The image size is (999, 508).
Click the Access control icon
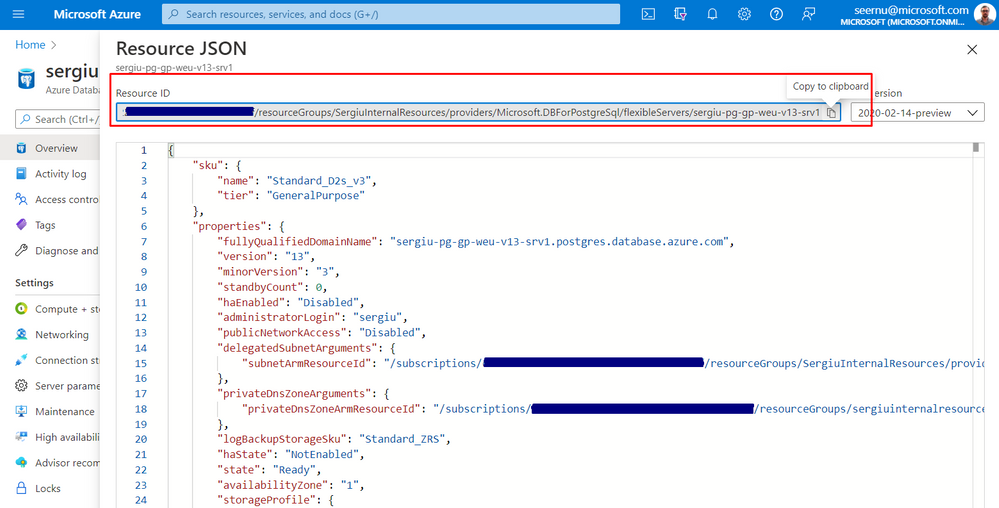pos(21,200)
